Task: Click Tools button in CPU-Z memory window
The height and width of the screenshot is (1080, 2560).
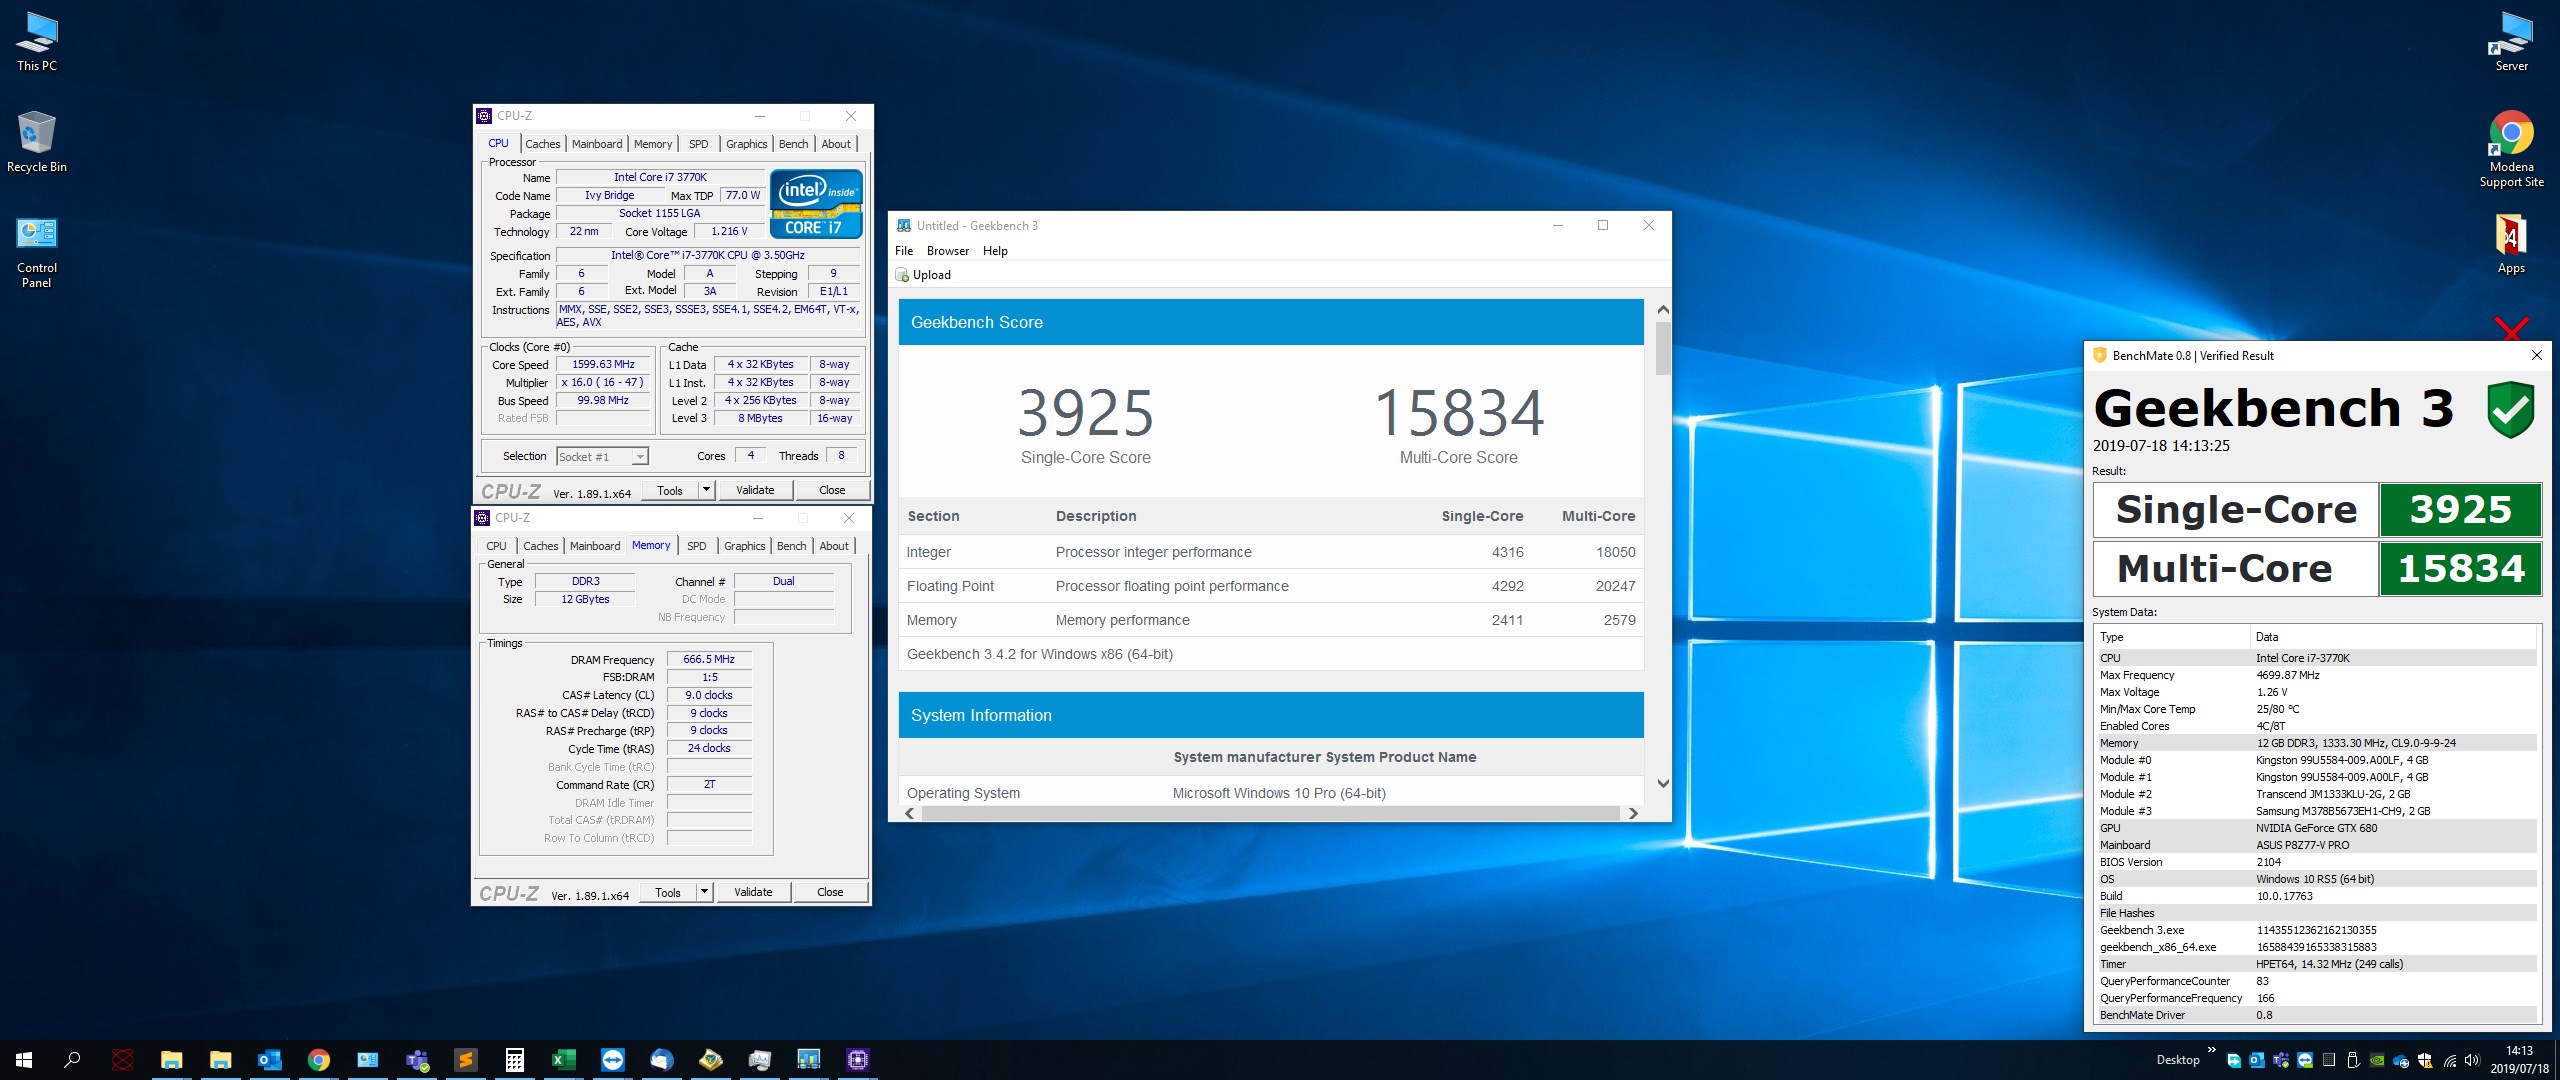Action: point(668,892)
